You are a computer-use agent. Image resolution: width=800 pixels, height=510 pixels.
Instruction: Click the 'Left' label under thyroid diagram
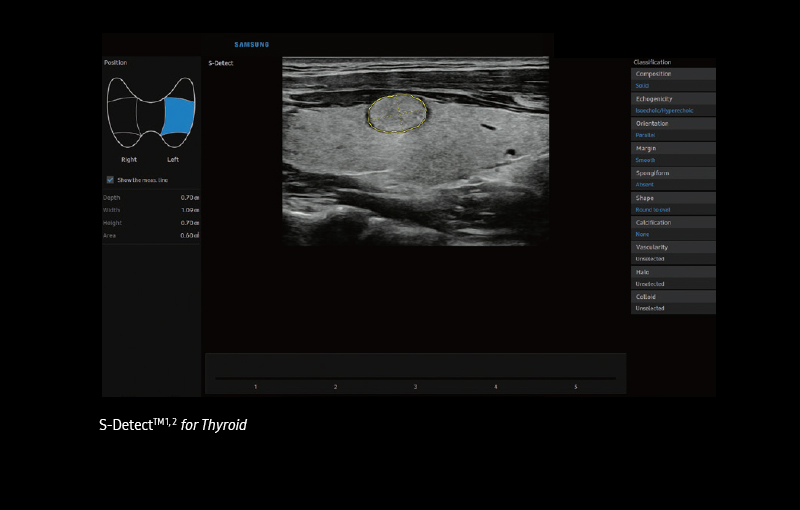point(173,160)
